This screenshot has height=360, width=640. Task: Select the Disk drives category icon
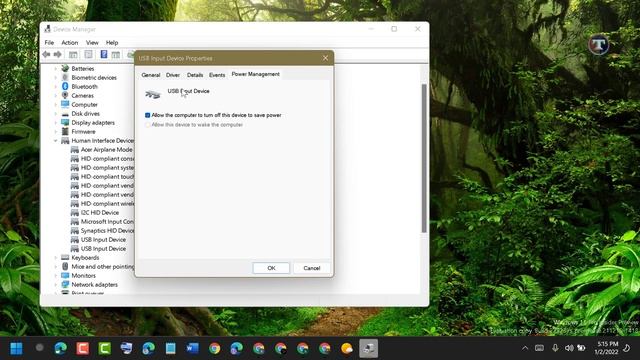click(x=65, y=113)
